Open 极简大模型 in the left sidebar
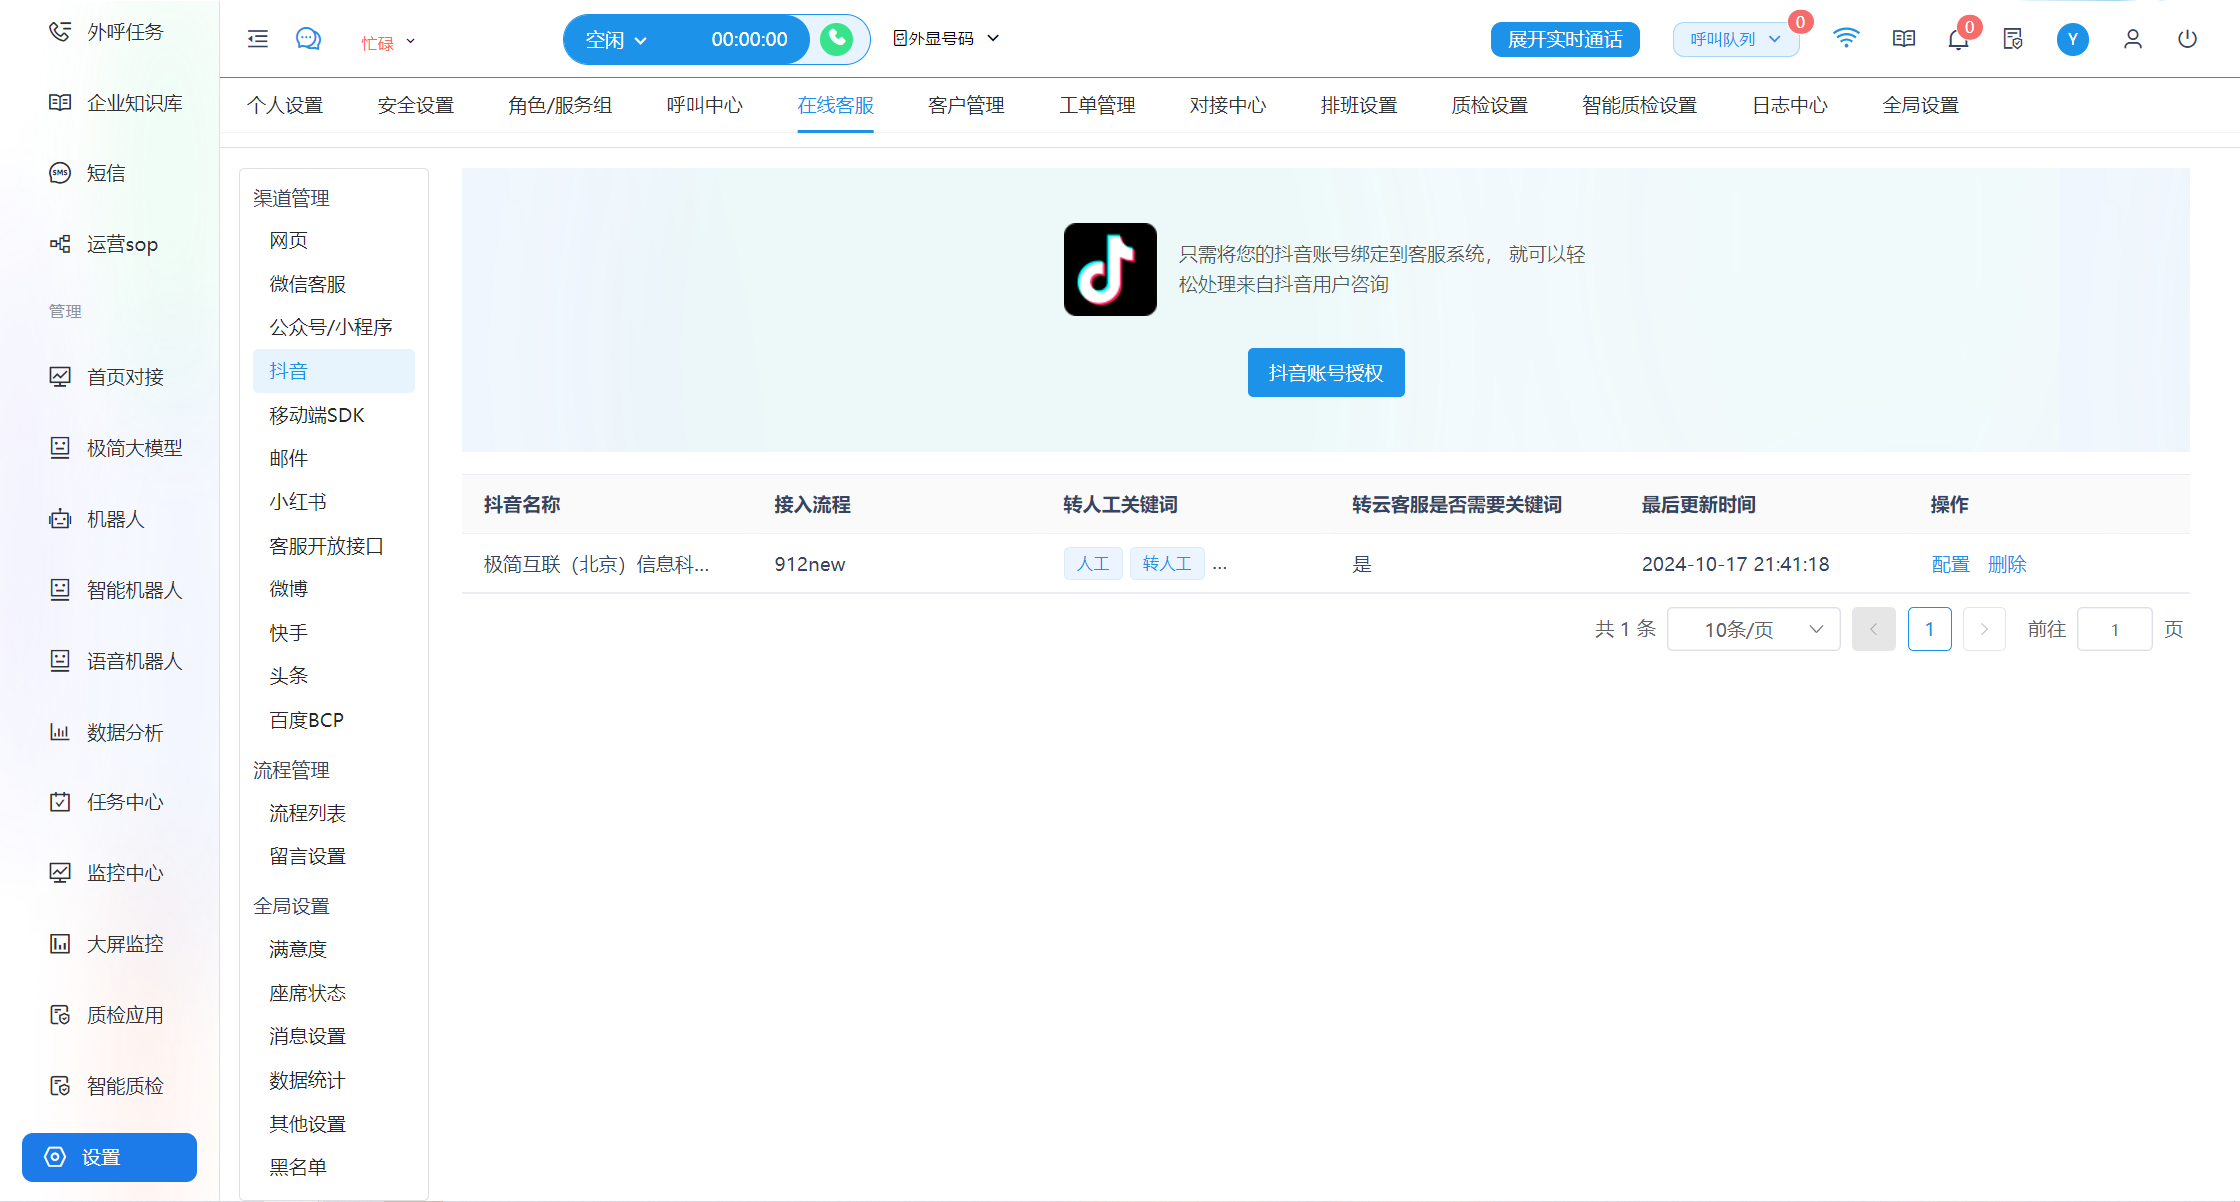Viewport: 2240px width, 1202px height. click(116, 448)
